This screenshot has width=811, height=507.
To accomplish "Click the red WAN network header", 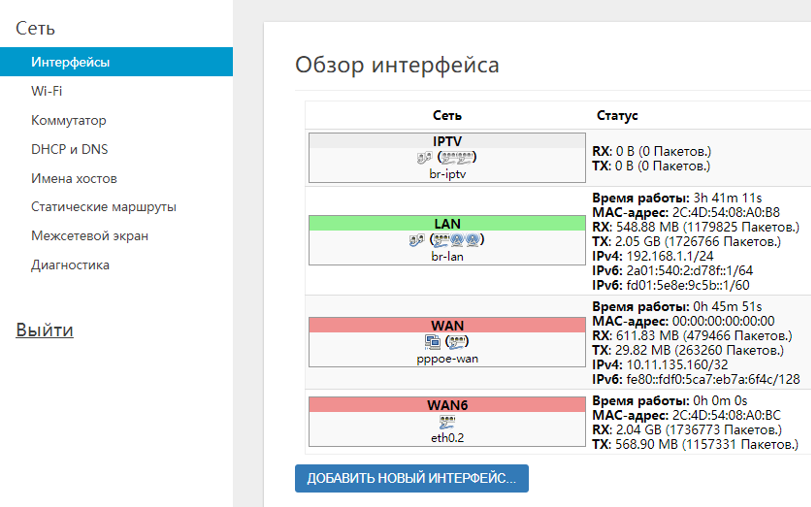I will (x=447, y=325).
